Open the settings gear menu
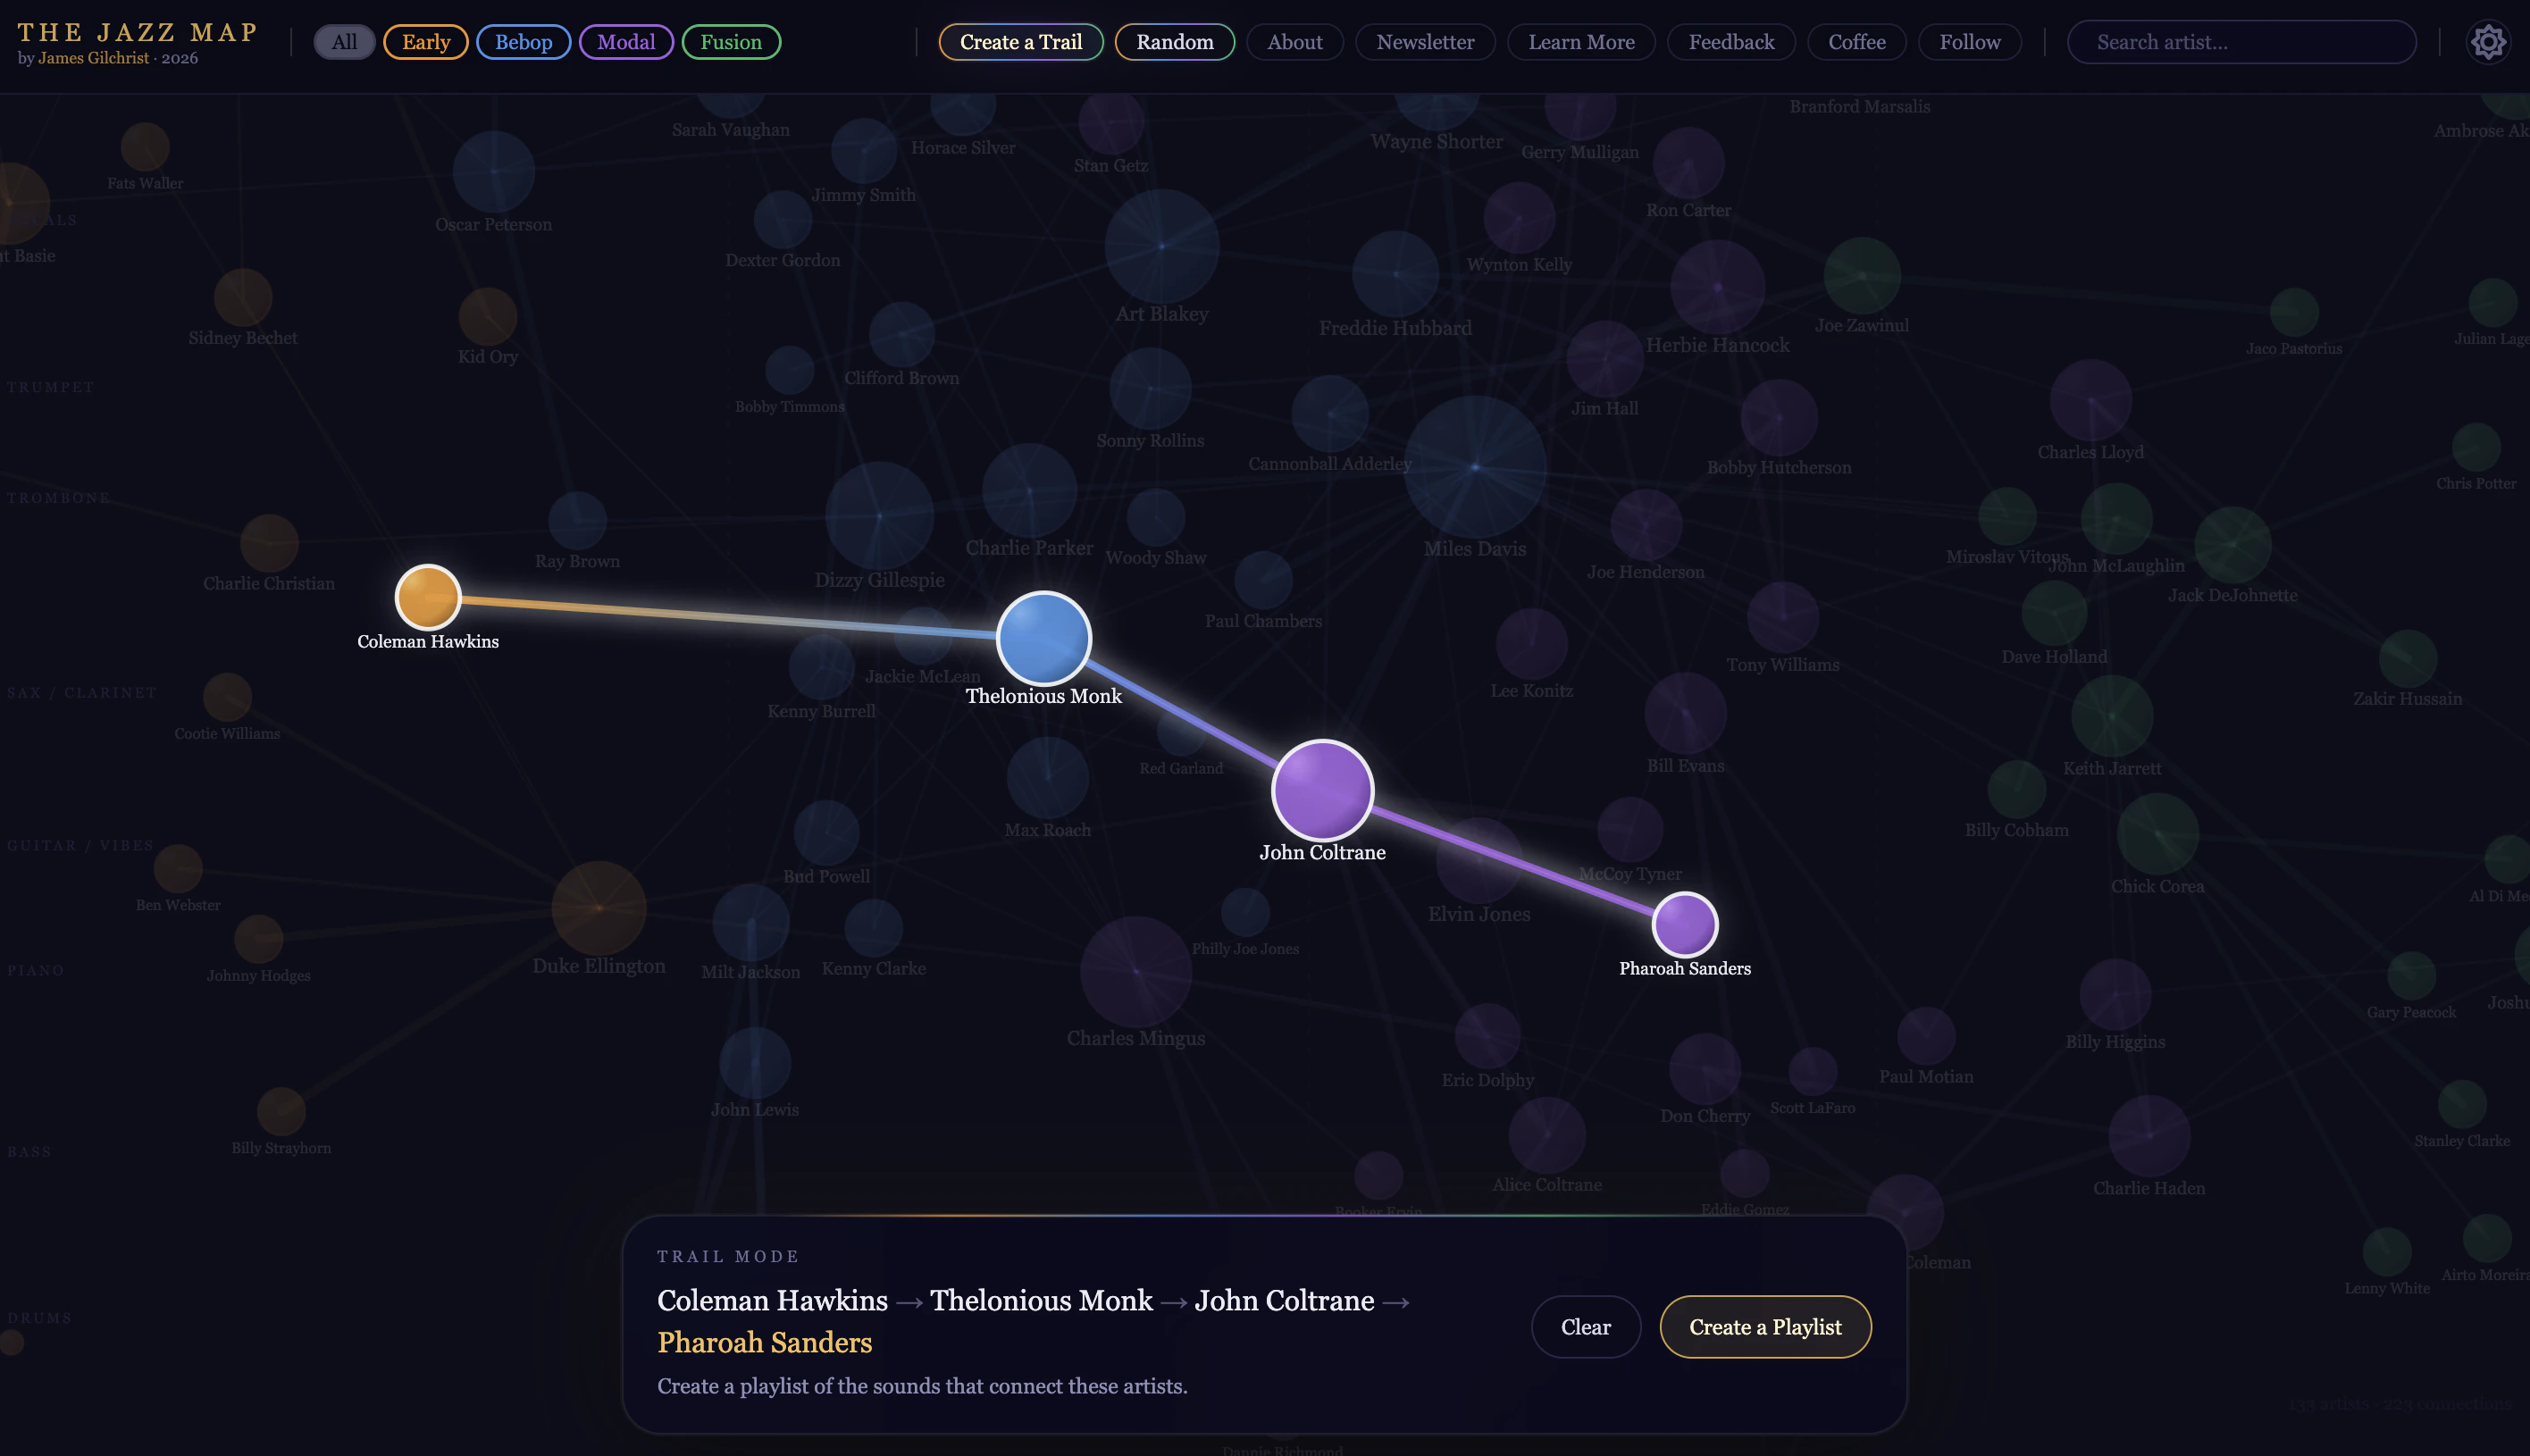The height and width of the screenshot is (1456, 2530). click(x=2488, y=42)
